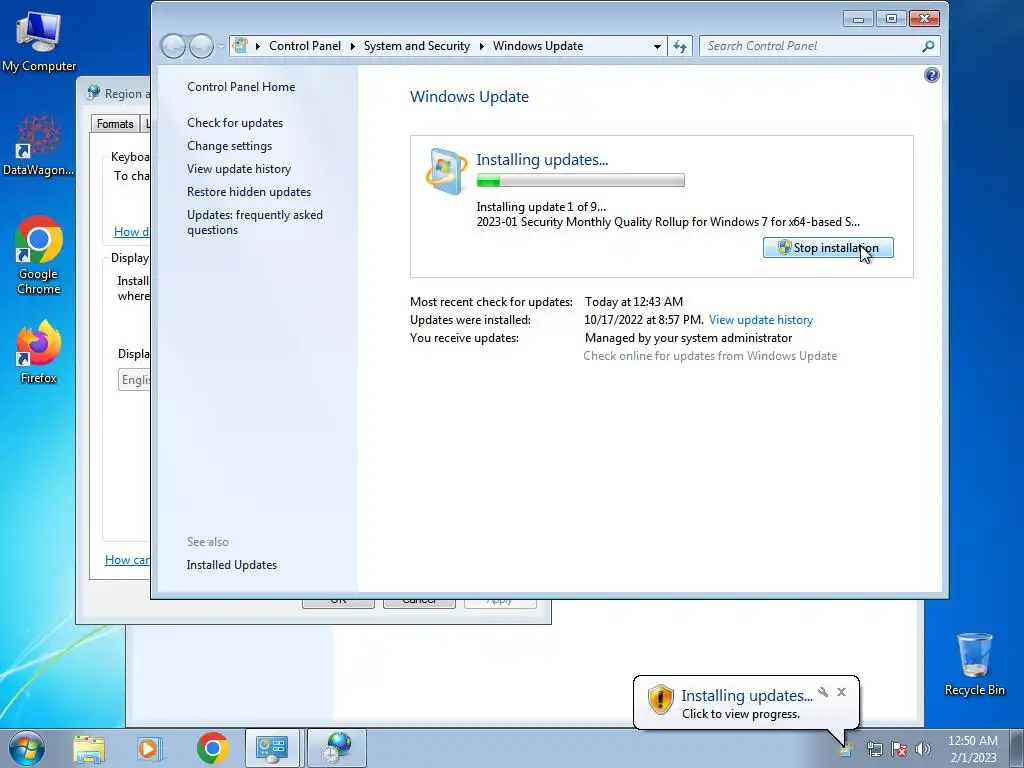Screen dimensions: 1024x768
Task: Open File Explorer in taskbar
Action: point(89,748)
